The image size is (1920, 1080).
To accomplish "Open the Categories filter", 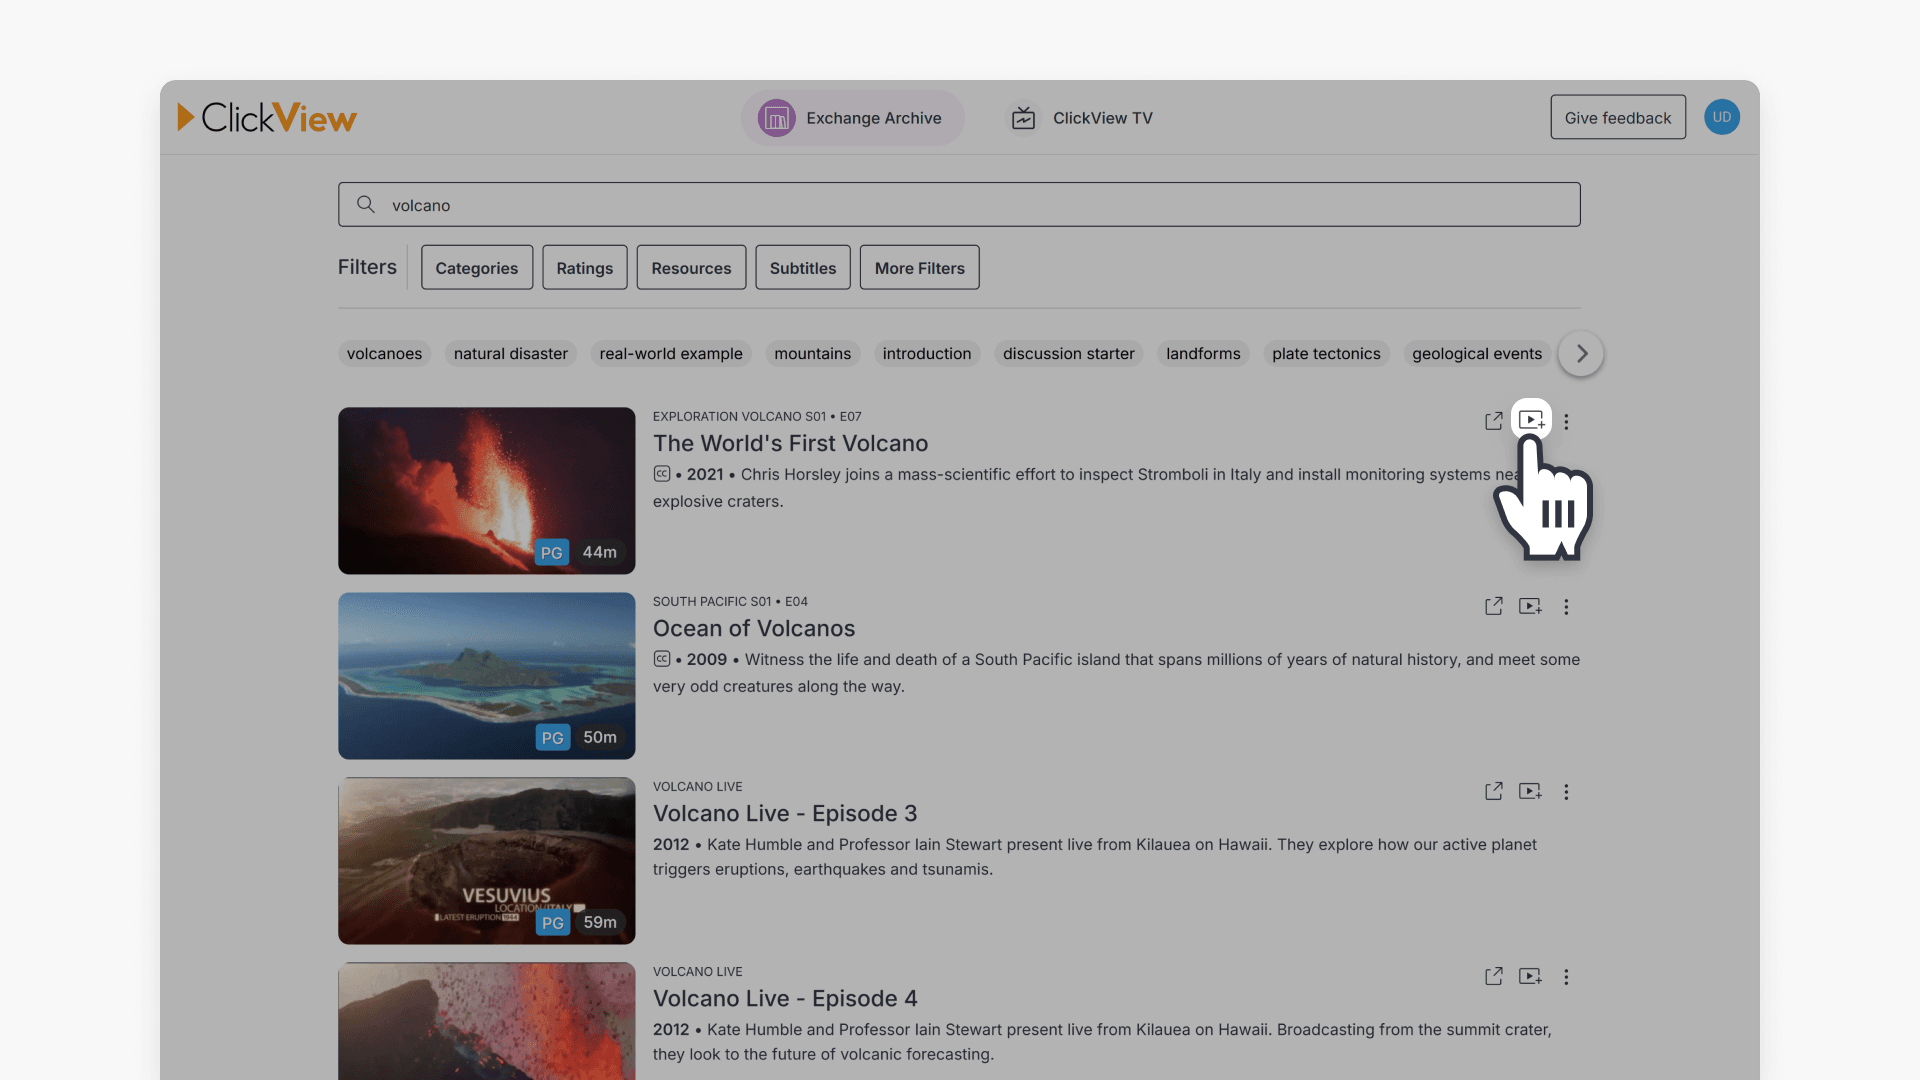I will click(476, 267).
